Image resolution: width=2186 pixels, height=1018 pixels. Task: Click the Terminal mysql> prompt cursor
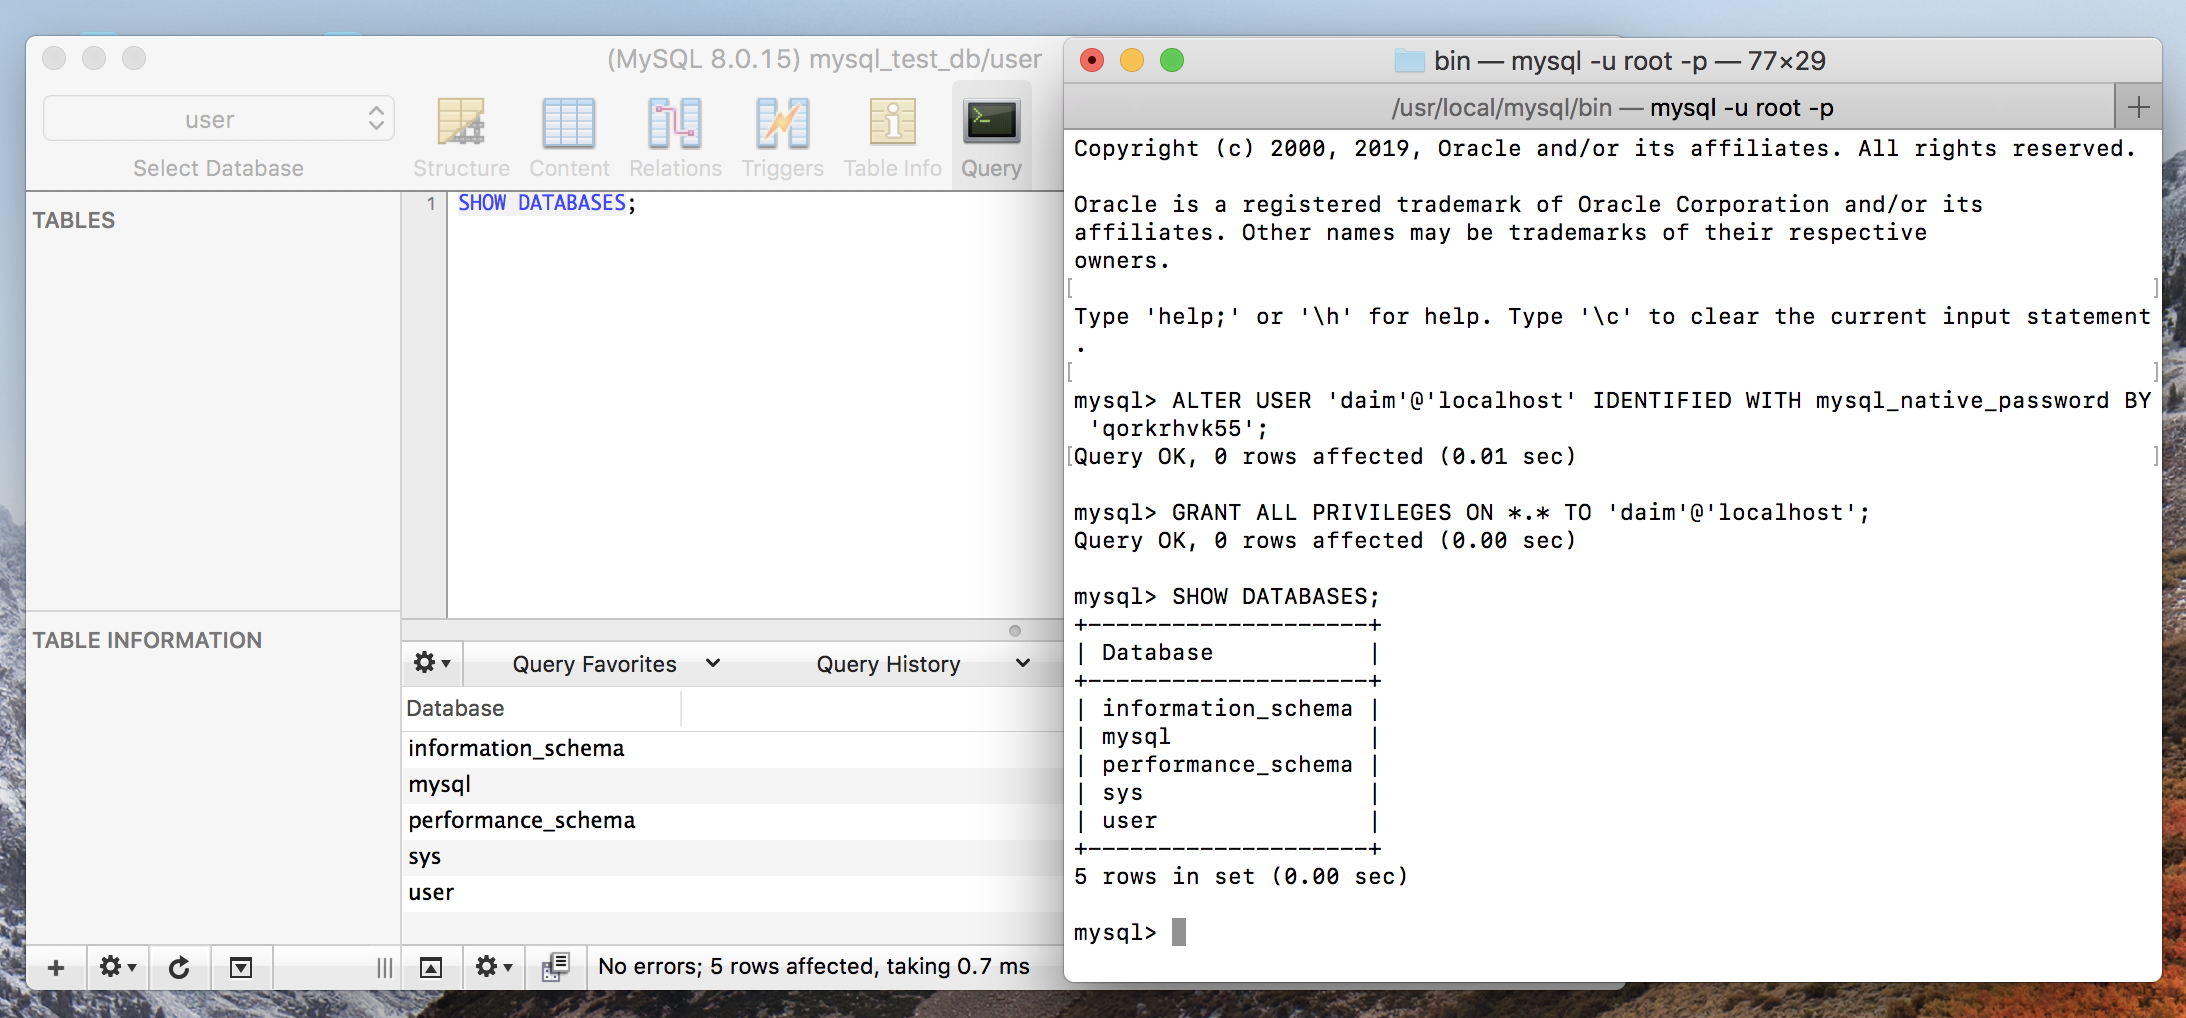[x=1179, y=932]
